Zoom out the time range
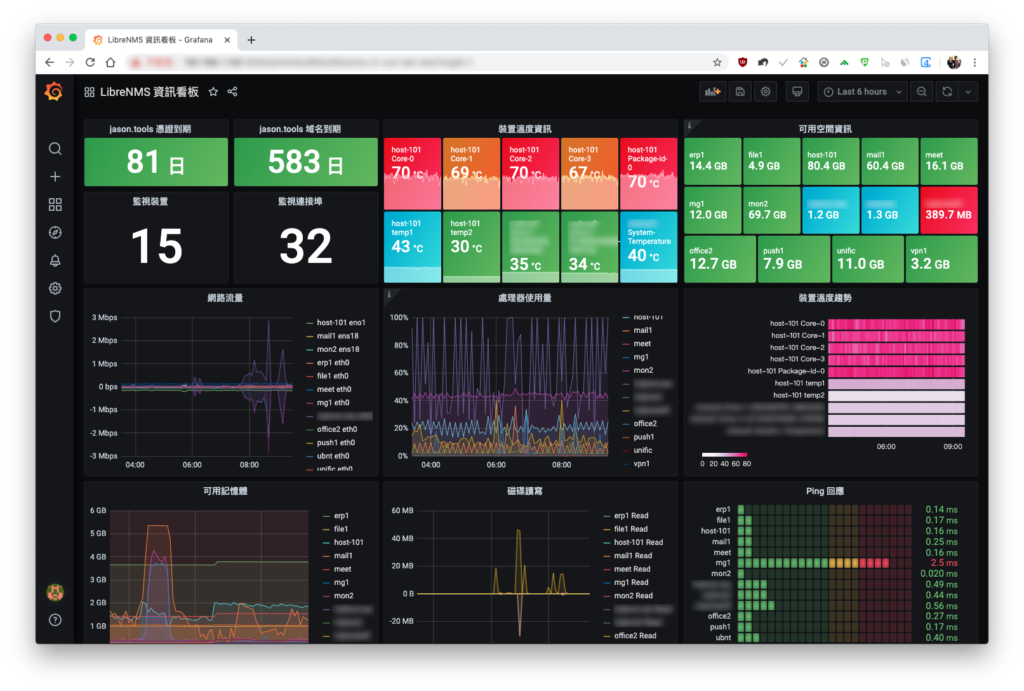The height and width of the screenshot is (691, 1024). click(x=921, y=92)
